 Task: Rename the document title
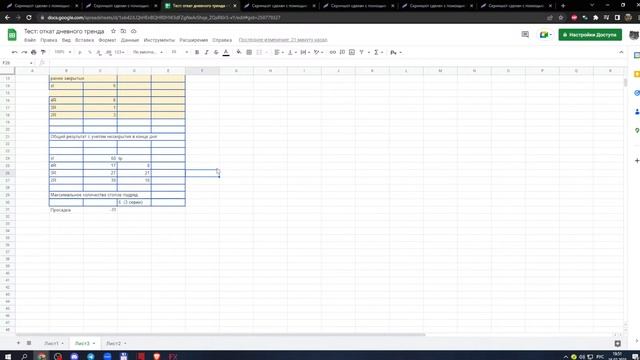pos(64,31)
